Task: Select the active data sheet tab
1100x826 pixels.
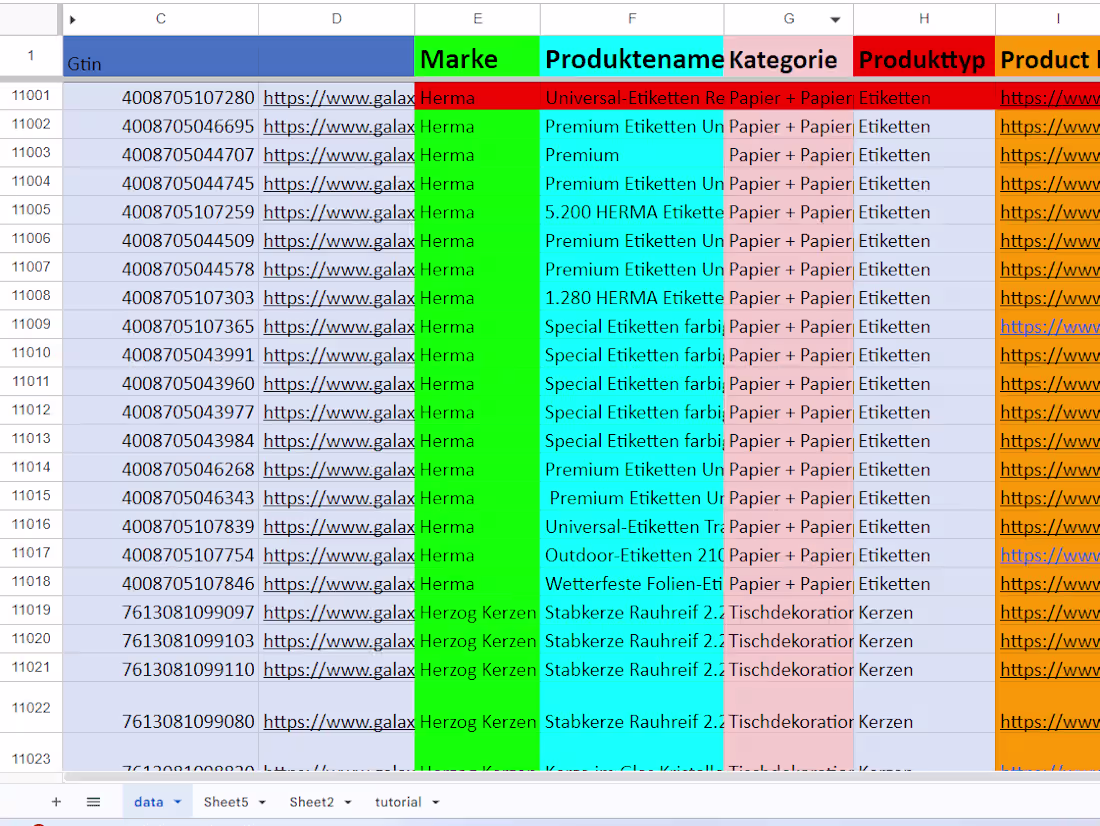Action: pyautogui.click(x=150, y=801)
